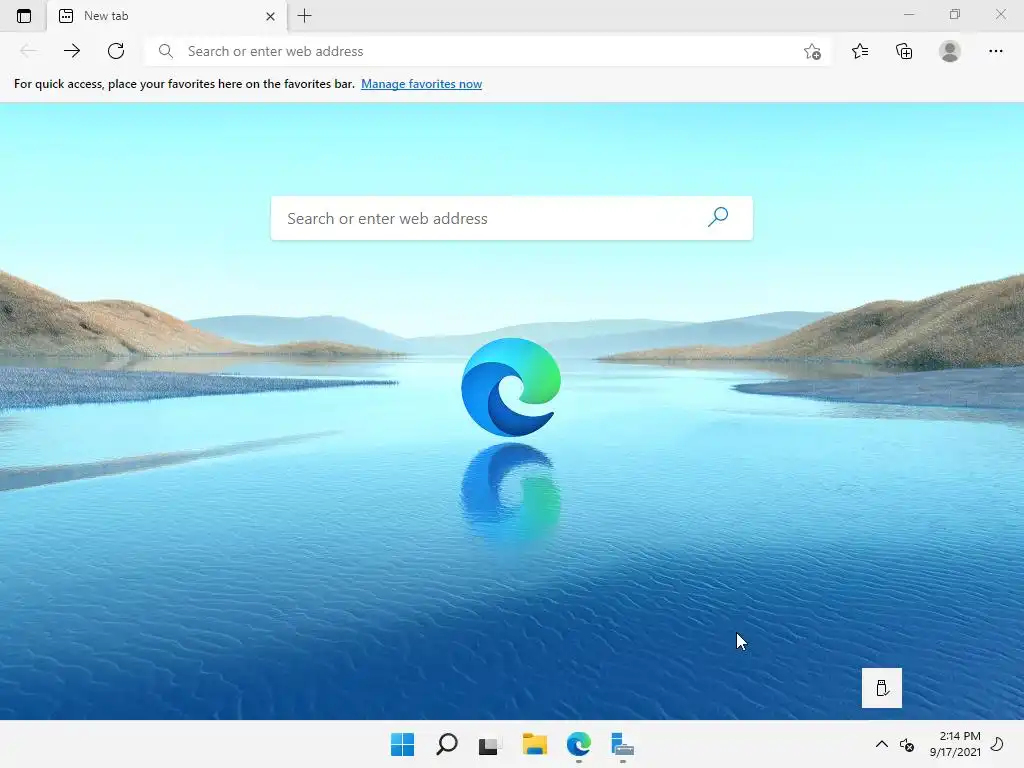Click Manage favorites now link
The image size is (1024, 768).
[421, 84]
